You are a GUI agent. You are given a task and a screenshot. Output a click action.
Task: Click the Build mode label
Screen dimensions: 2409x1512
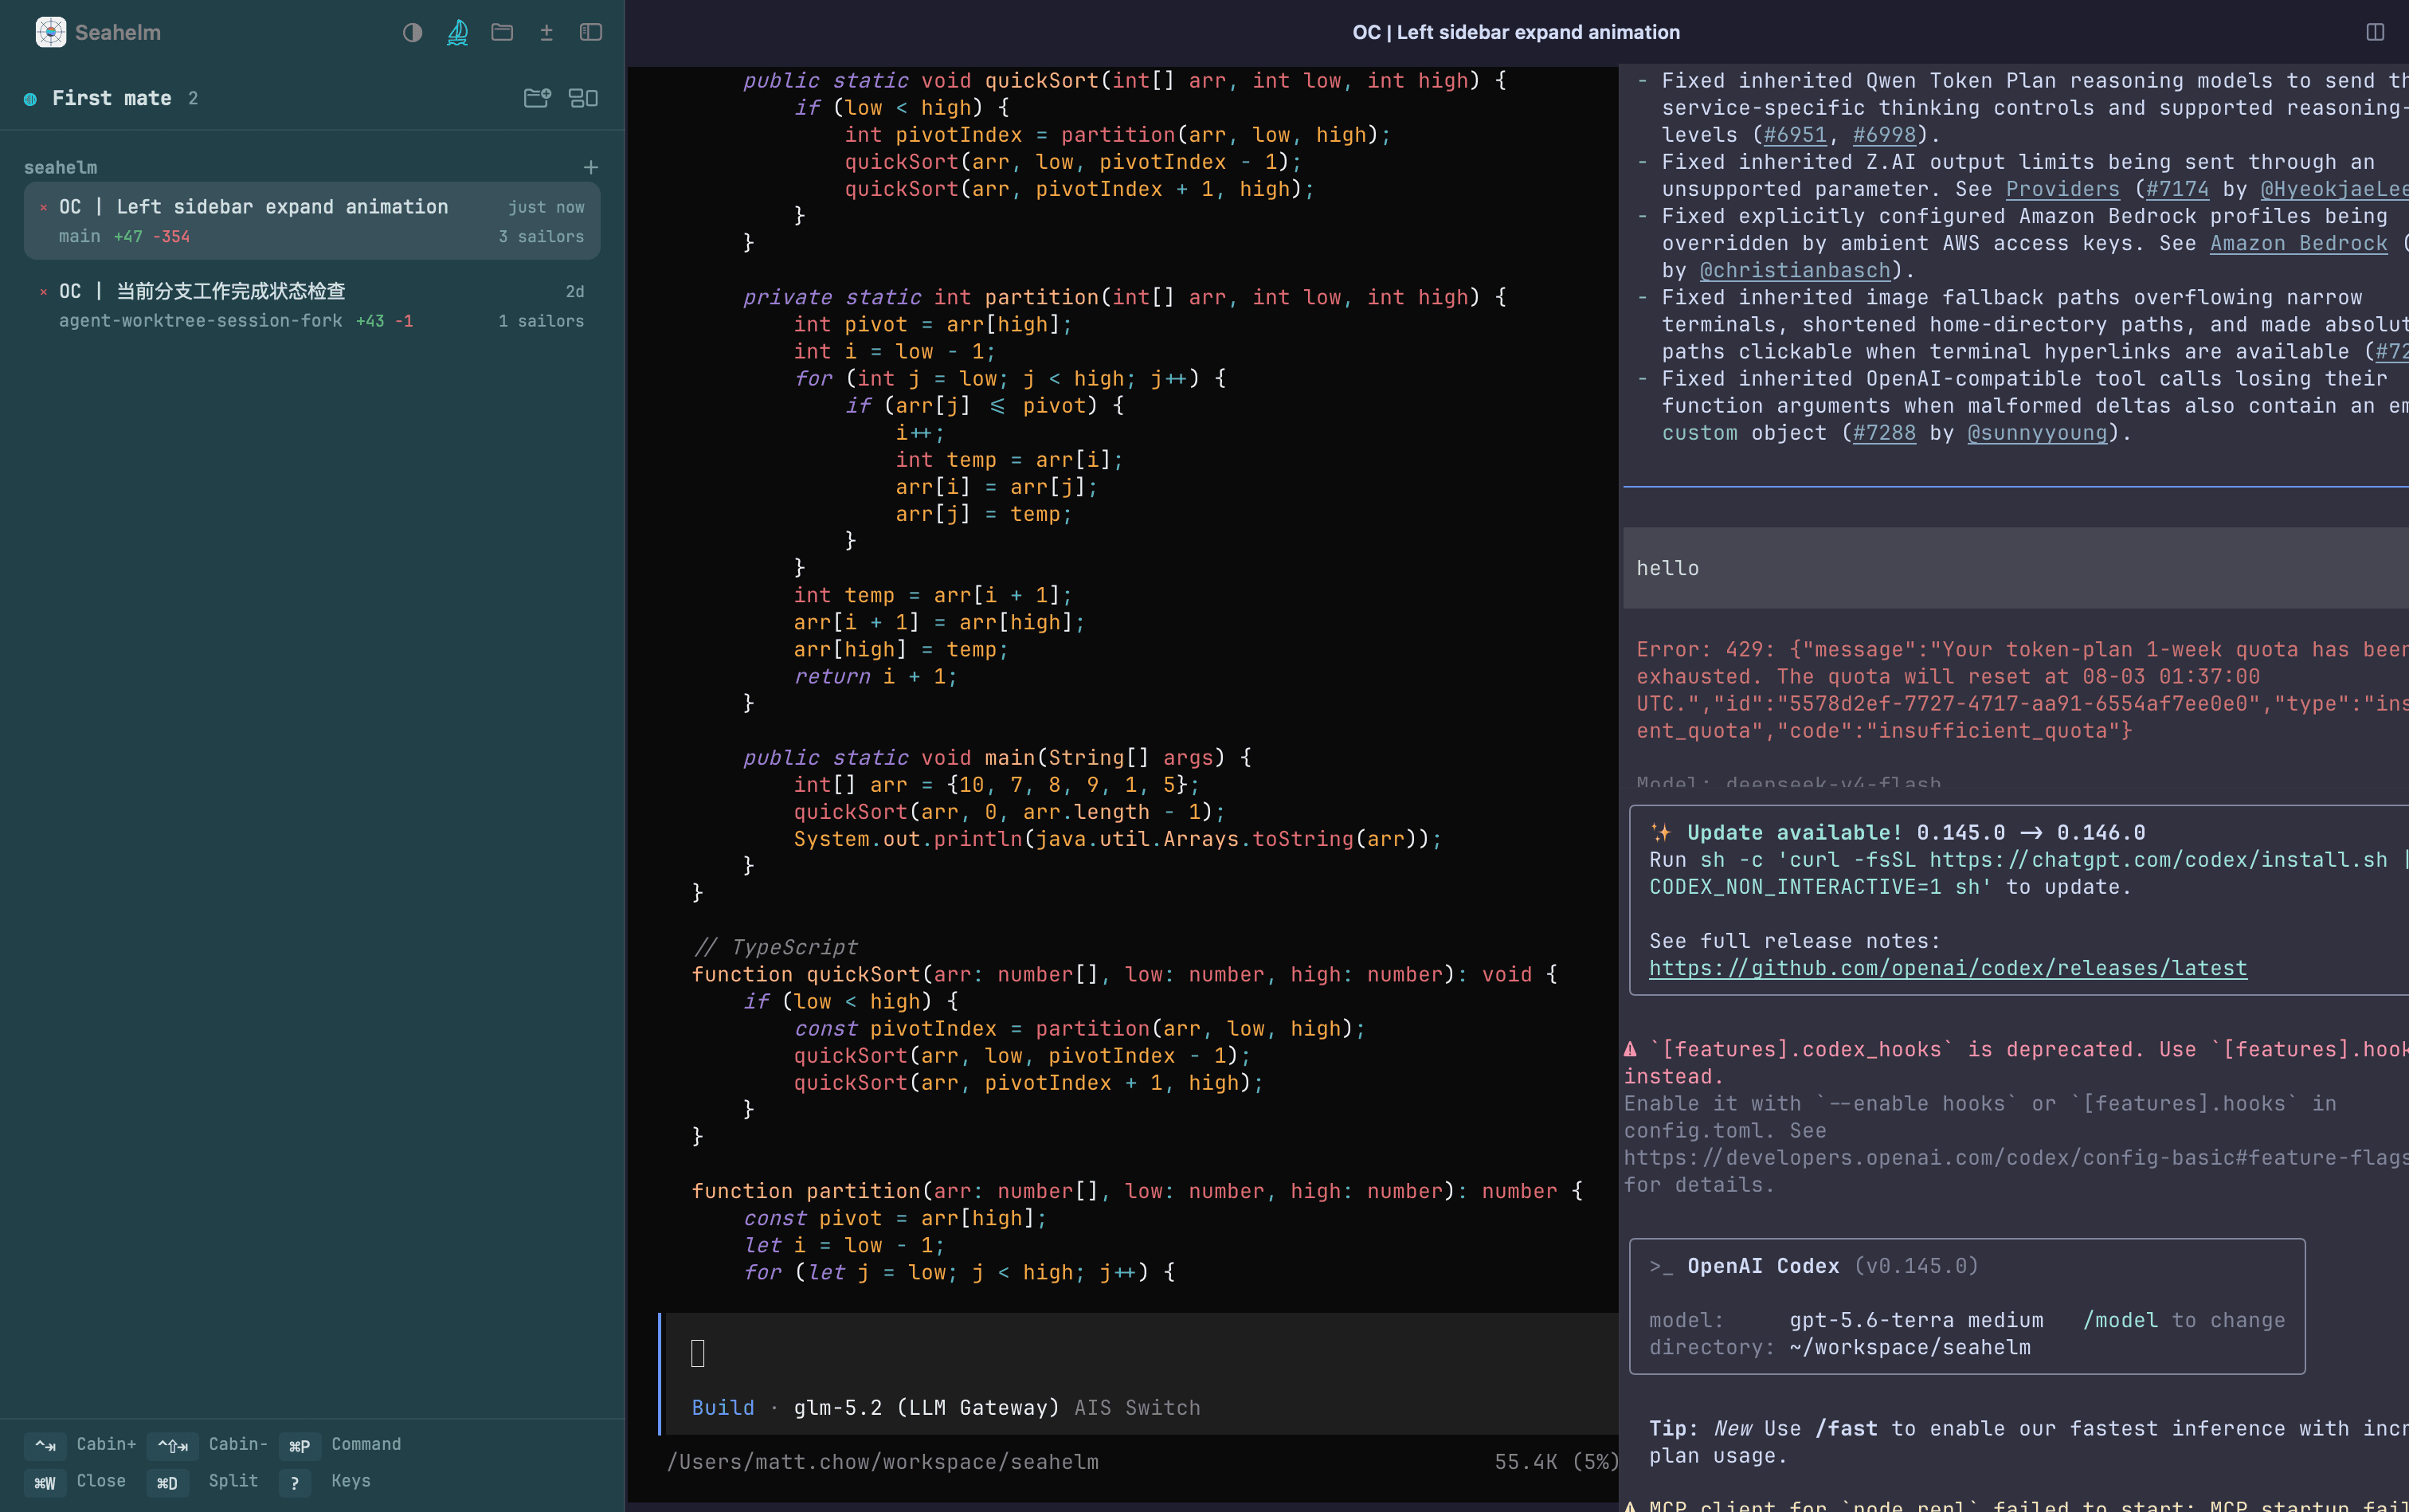(723, 1407)
